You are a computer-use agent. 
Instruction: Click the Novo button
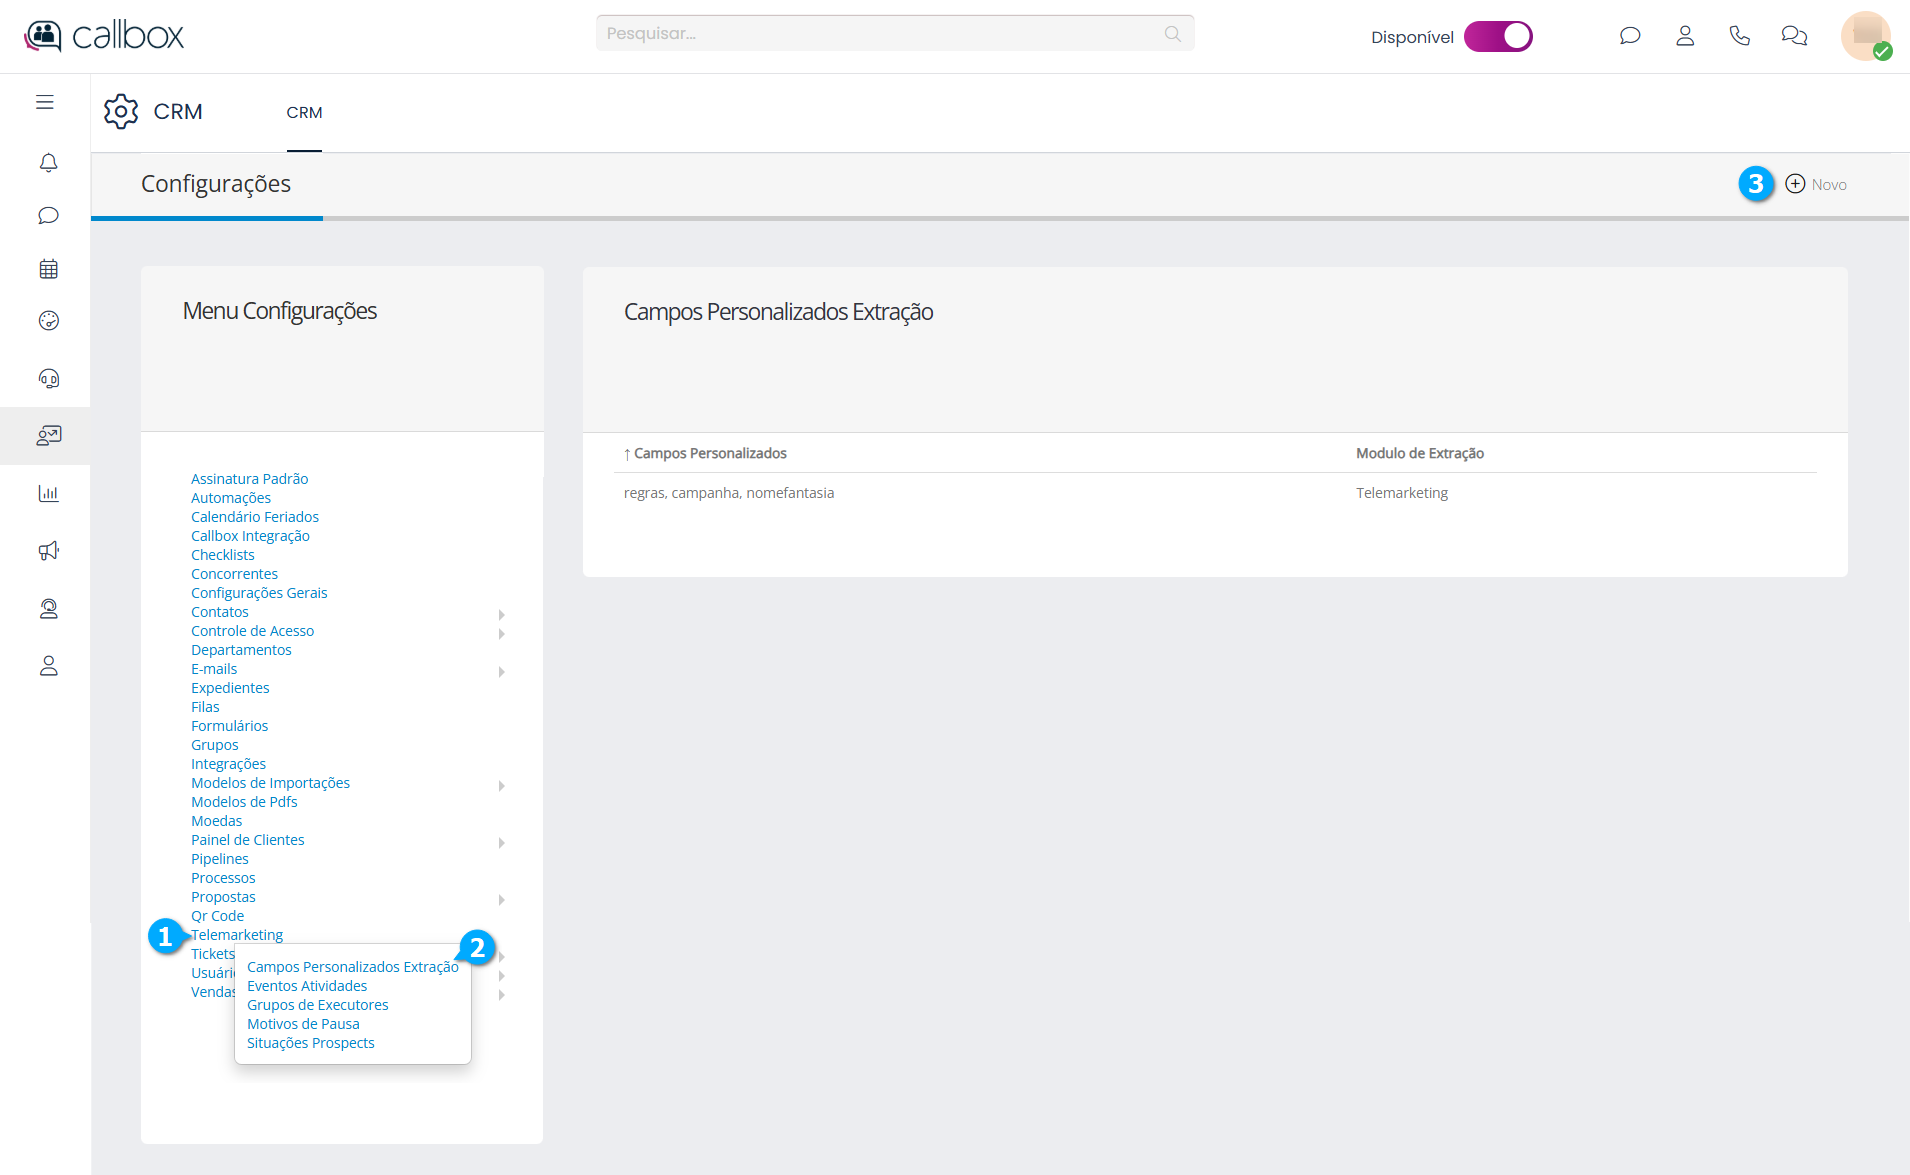click(1816, 184)
